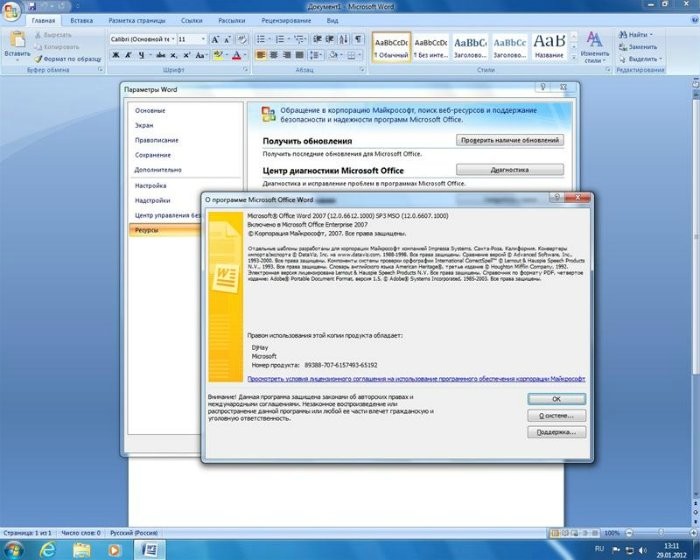Viewport: 700px width, 560px height.
Task: Apply red font color
Action: pyautogui.click(x=237, y=55)
